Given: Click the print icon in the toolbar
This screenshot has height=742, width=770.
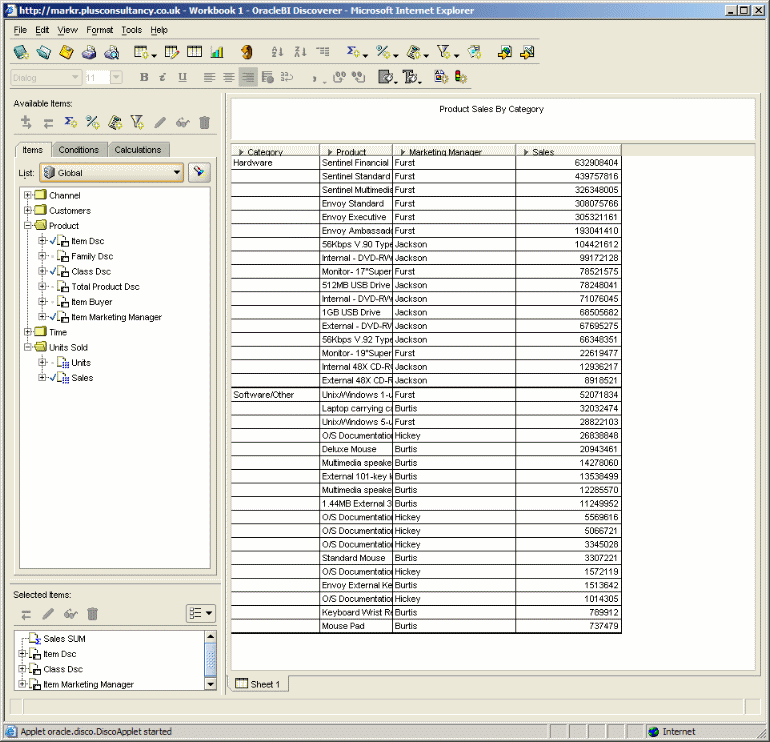Looking at the screenshot, I should [89, 53].
